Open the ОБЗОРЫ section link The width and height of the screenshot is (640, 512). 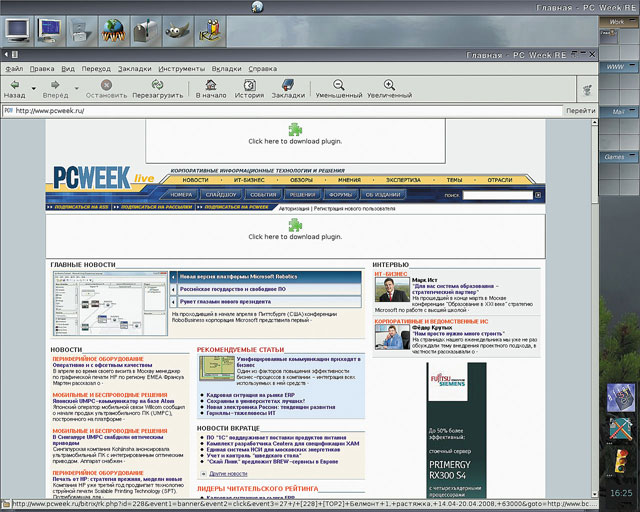point(301,180)
